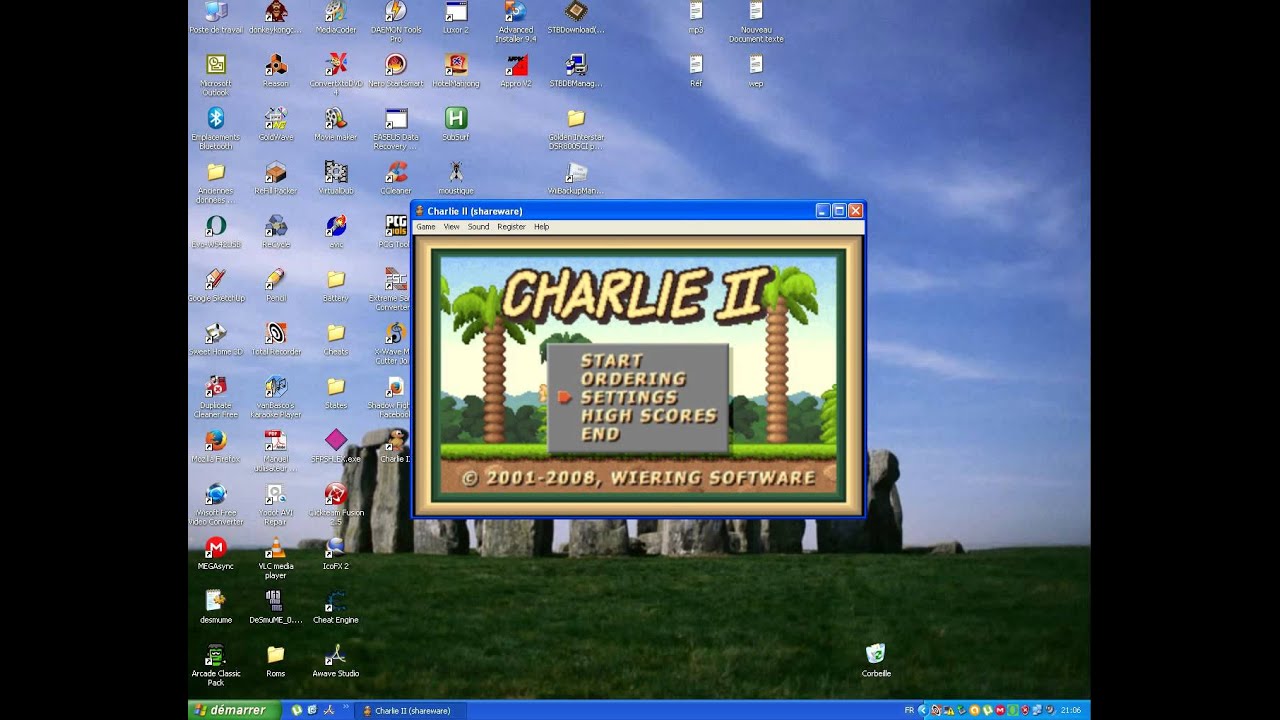Select the Sweet Home 3D icon
This screenshot has height=720, width=1280.
(x=215, y=339)
